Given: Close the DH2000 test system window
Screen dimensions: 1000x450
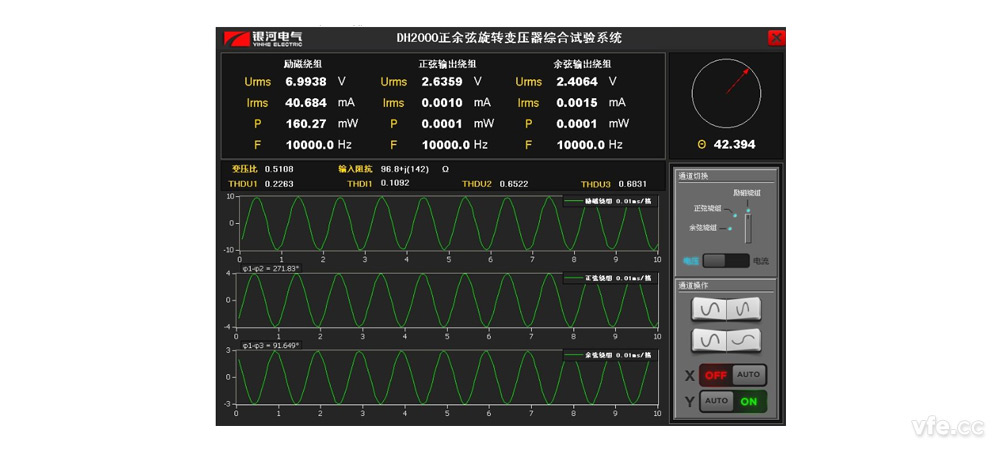Looking at the screenshot, I should coord(776,38).
